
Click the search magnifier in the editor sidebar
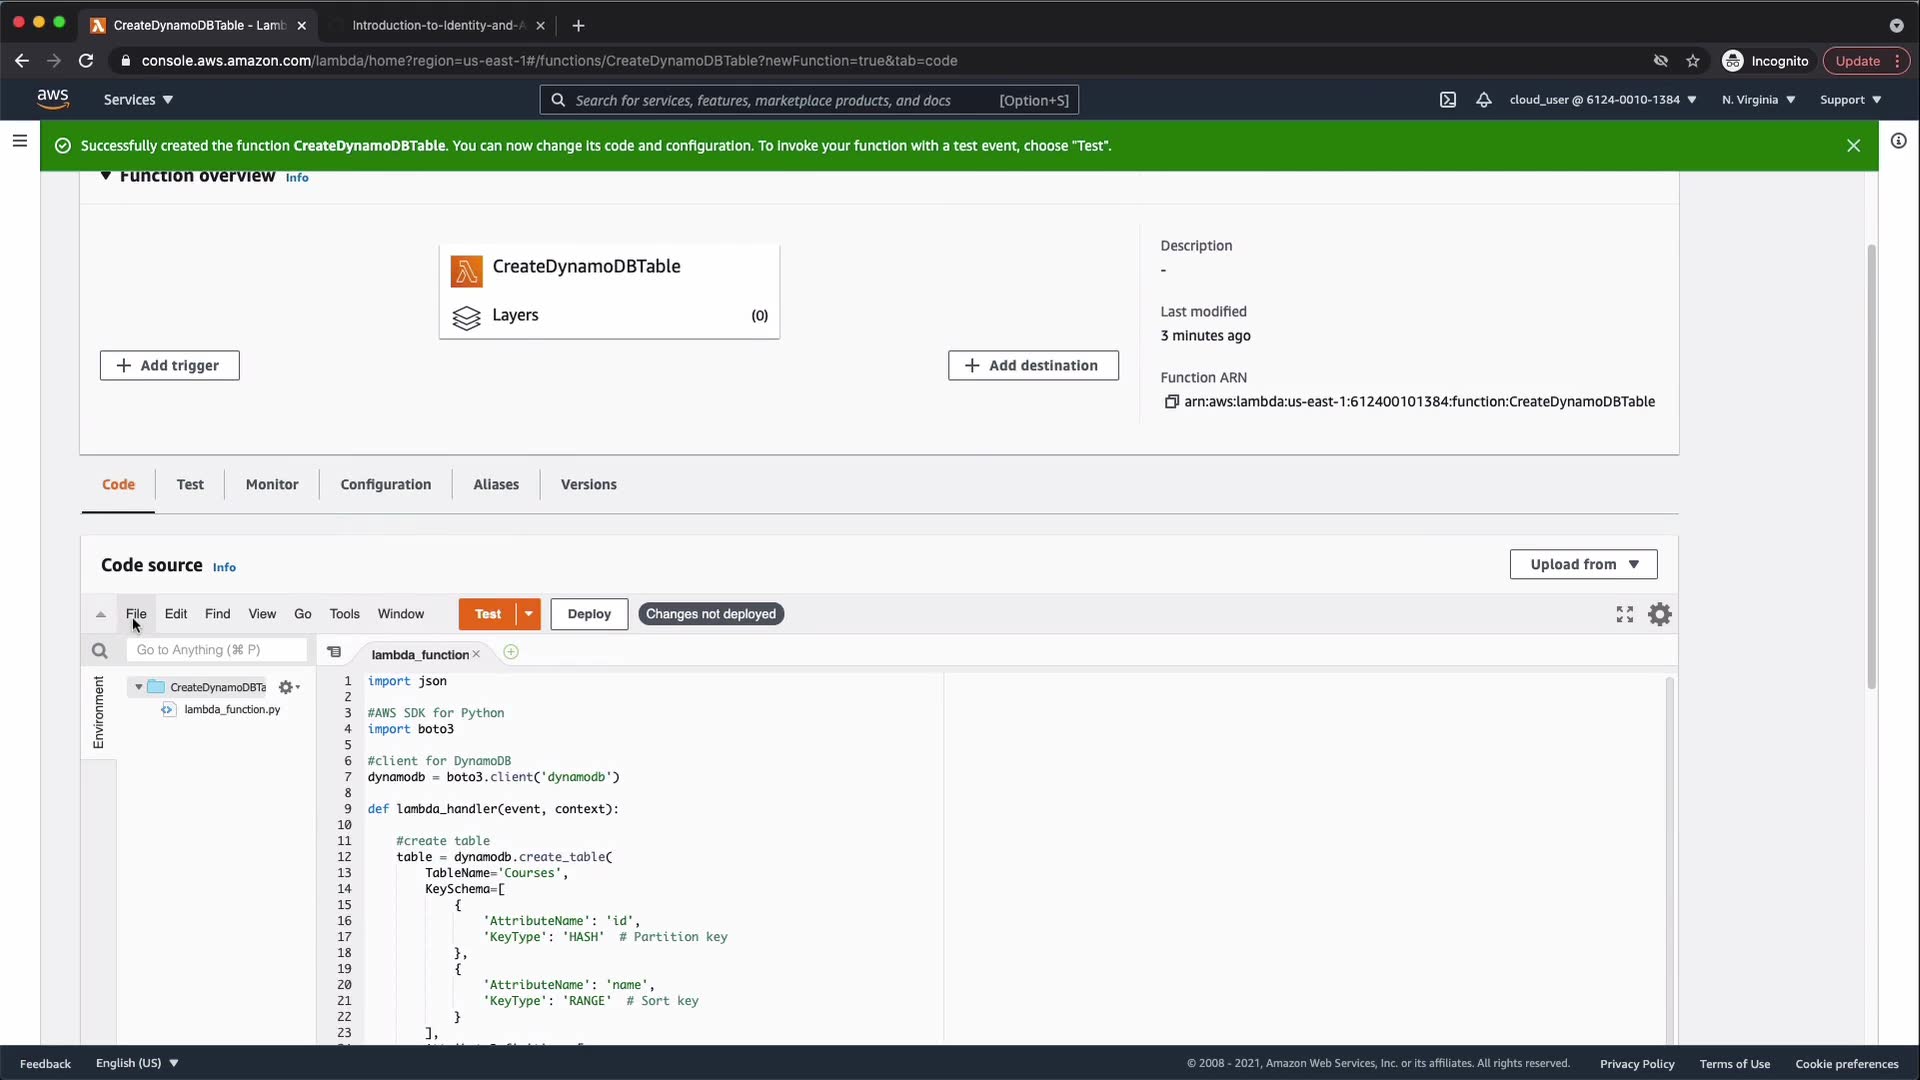point(99,651)
